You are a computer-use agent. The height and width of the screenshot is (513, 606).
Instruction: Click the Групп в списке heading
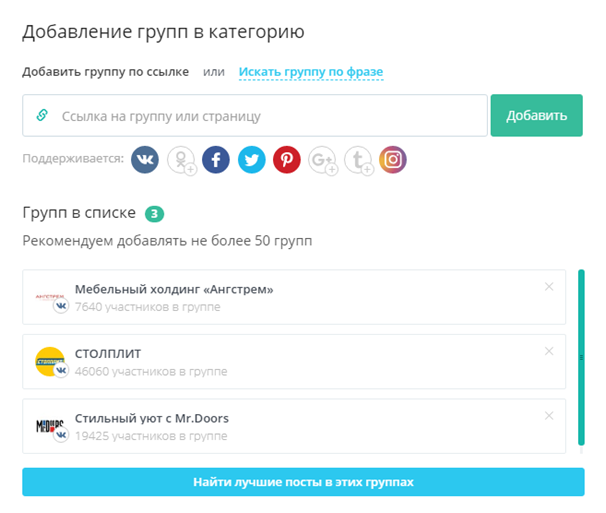coord(79,213)
